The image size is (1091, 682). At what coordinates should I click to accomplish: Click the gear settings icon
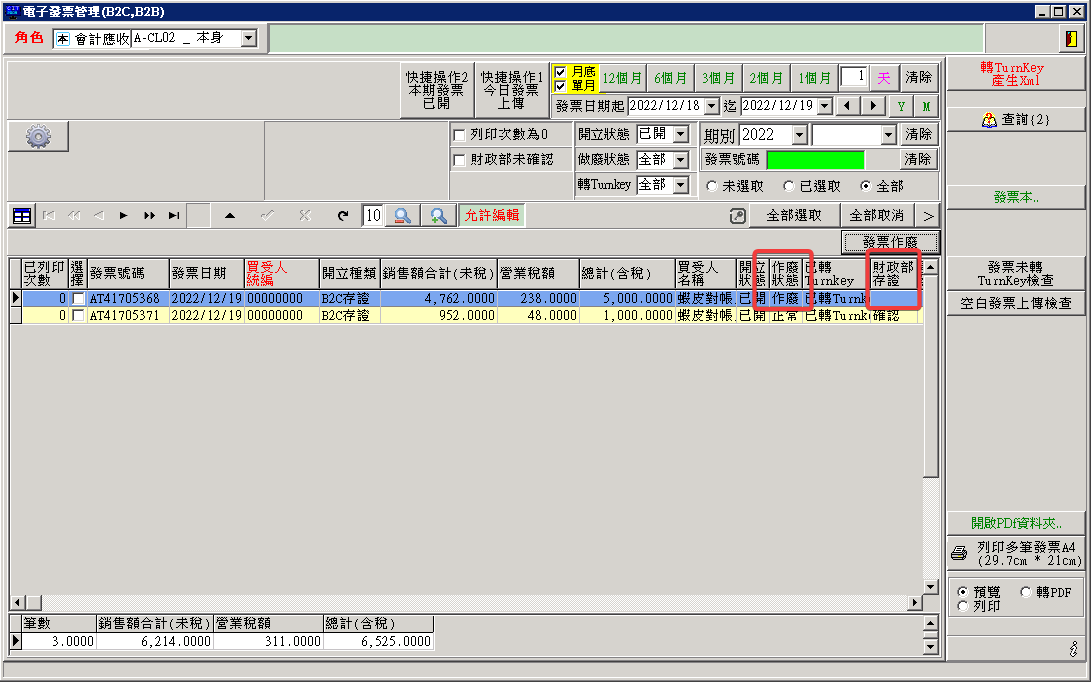[x=38, y=137]
